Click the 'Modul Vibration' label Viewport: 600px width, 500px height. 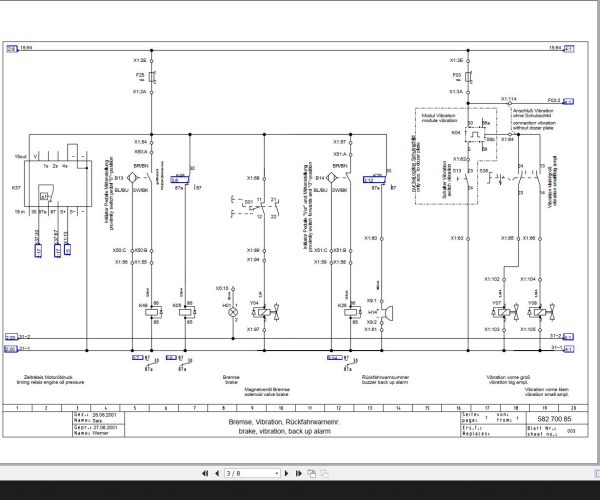[439, 115]
